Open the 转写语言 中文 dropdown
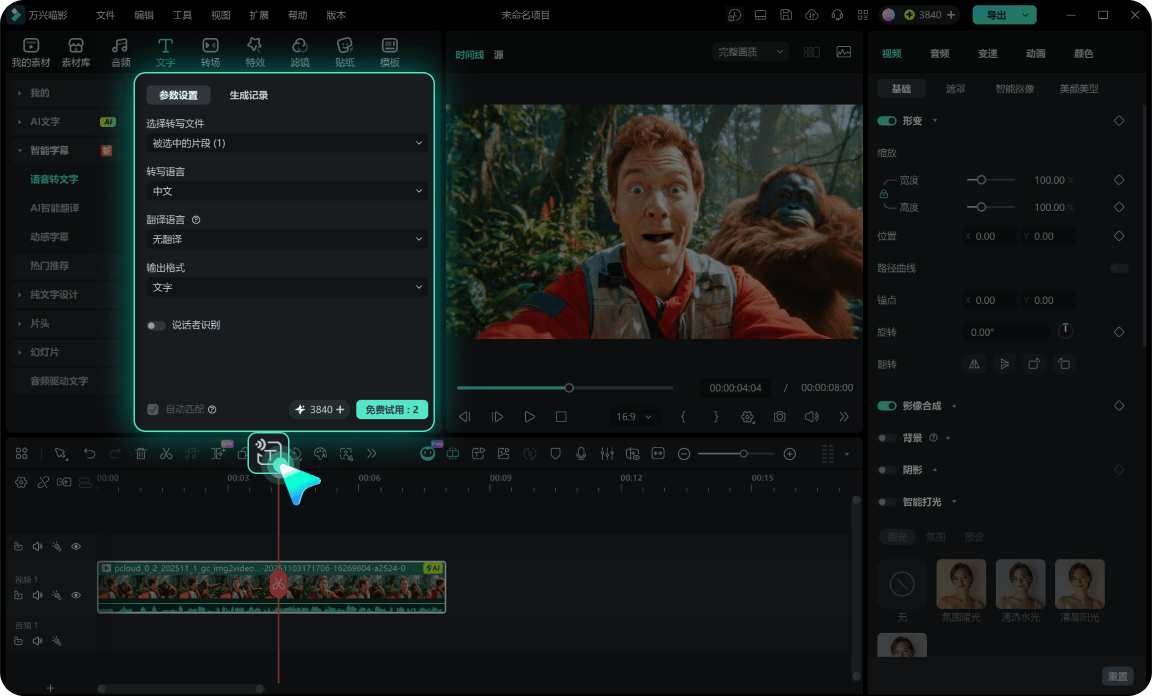The width and height of the screenshot is (1152, 696). pos(287,191)
